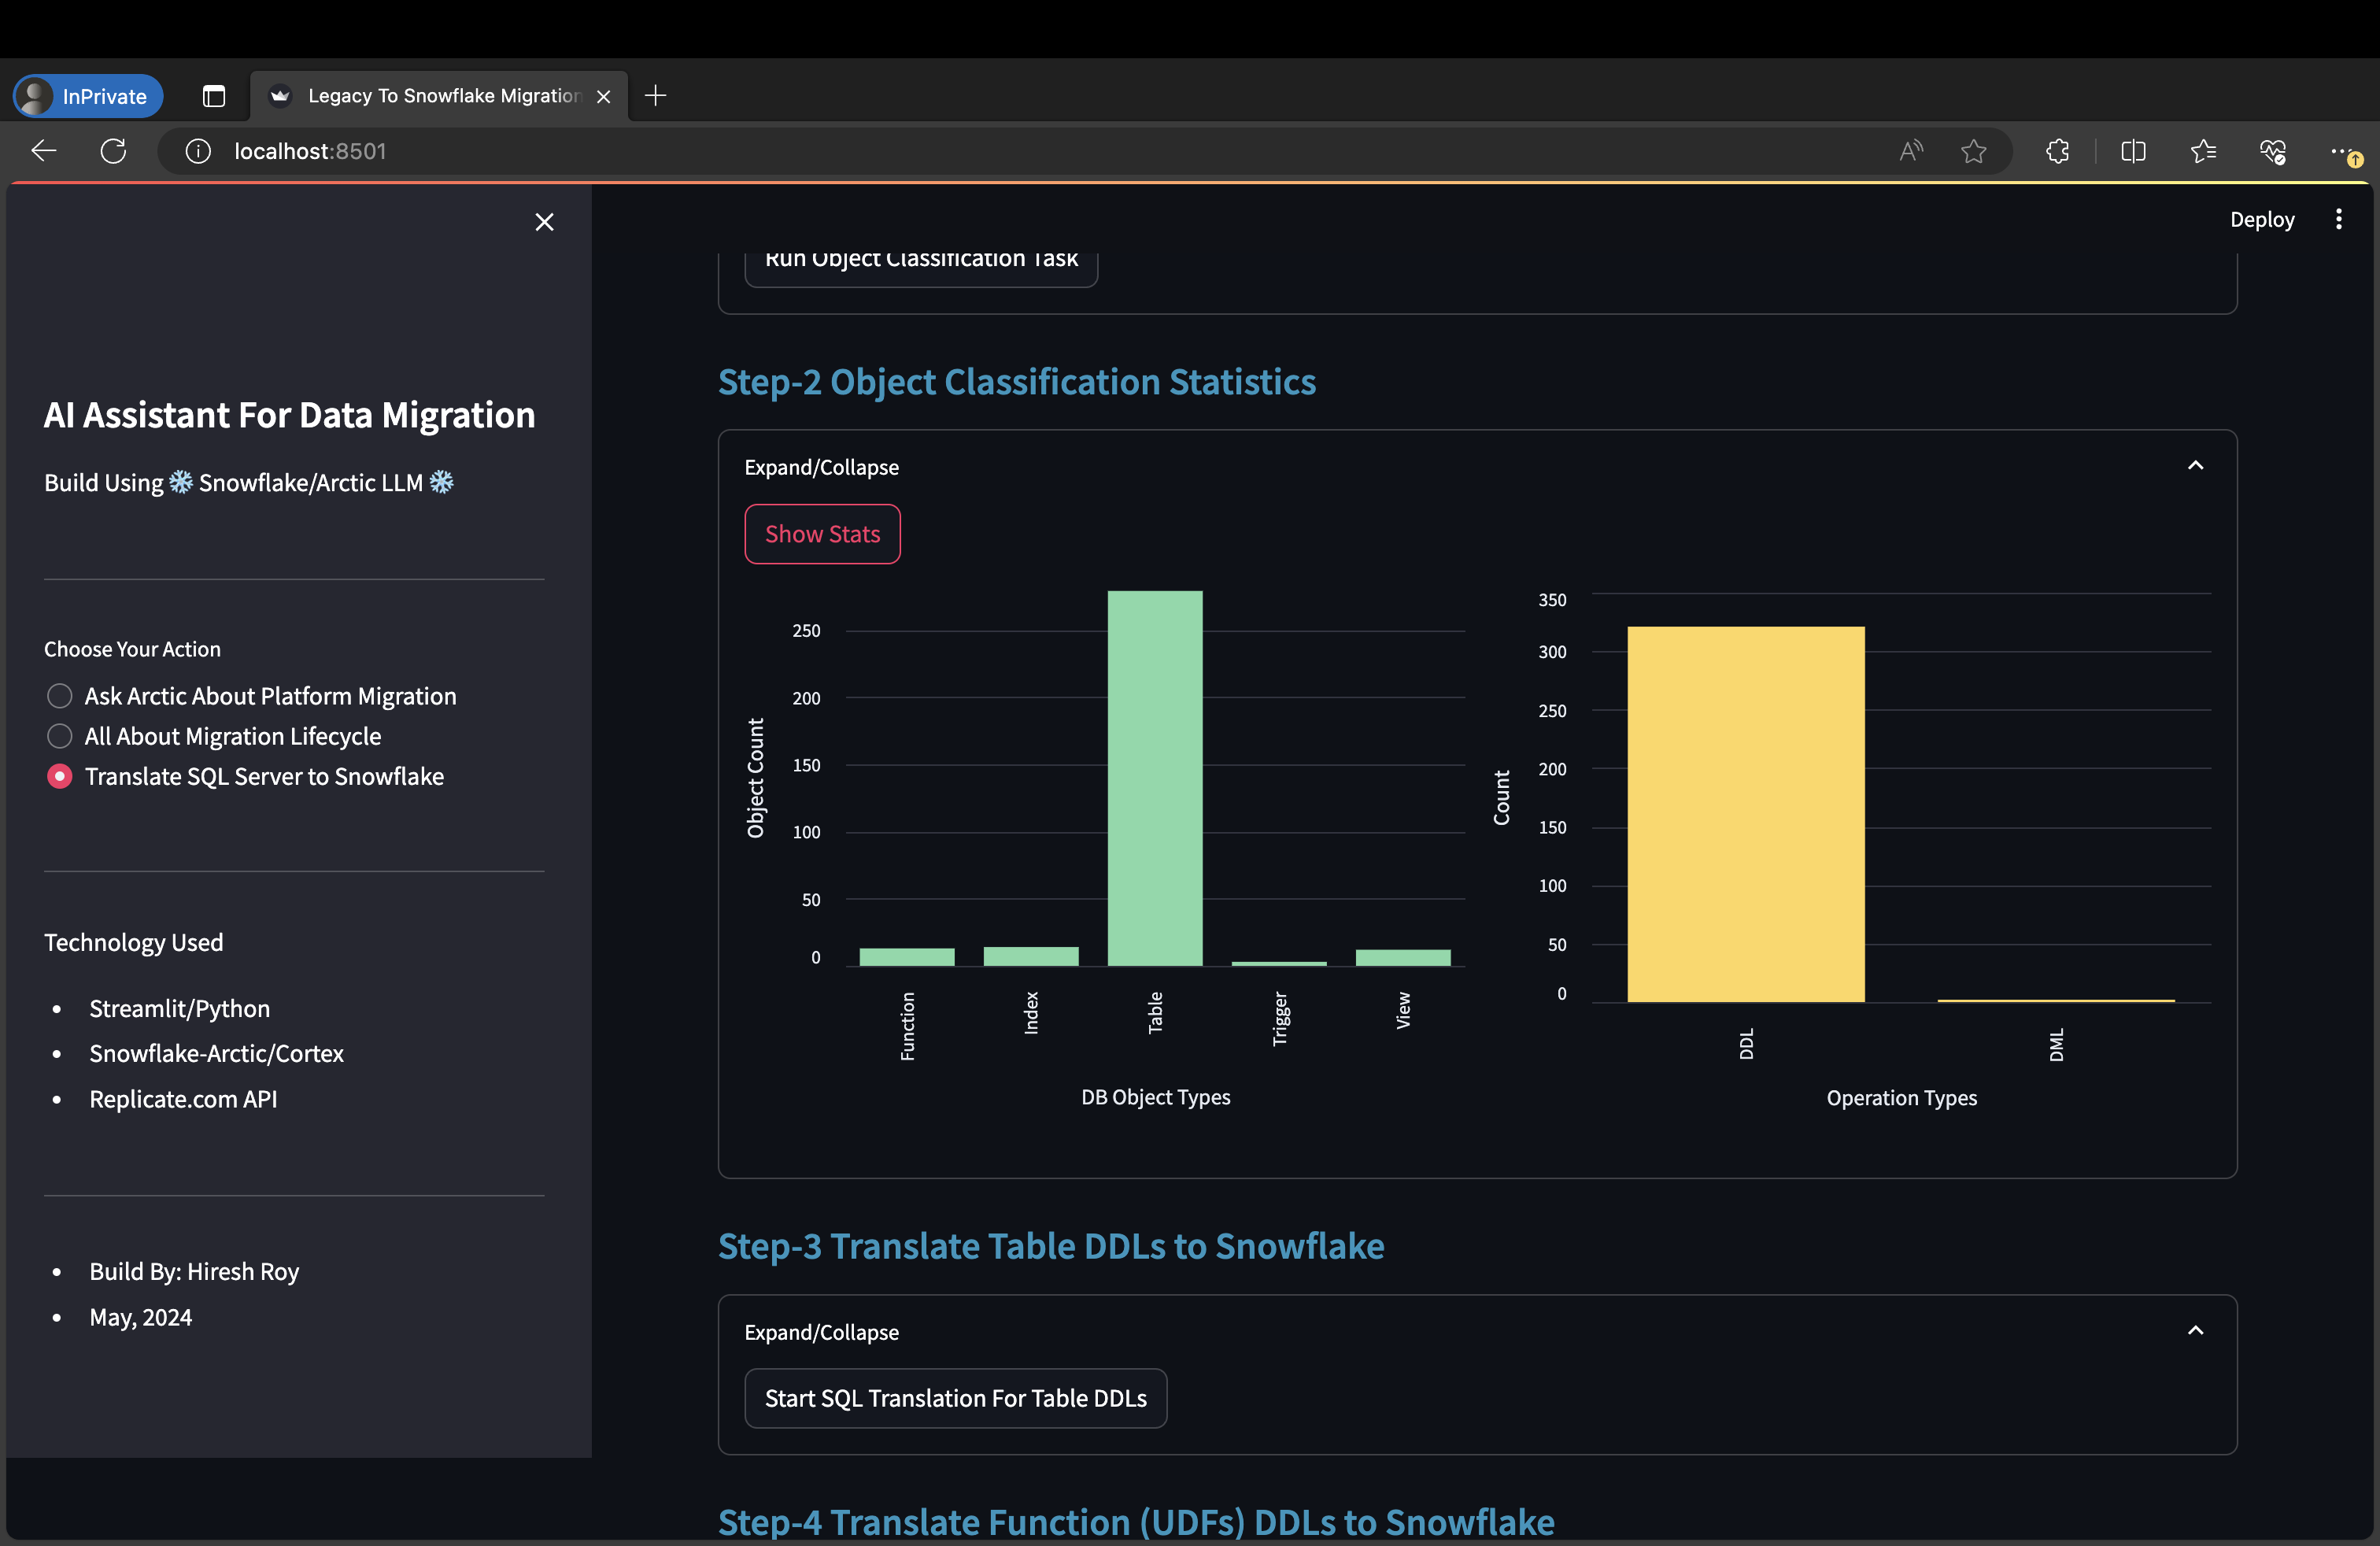Open Streamlit three-dot main menu
2380x1546 pixels.
point(2338,219)
